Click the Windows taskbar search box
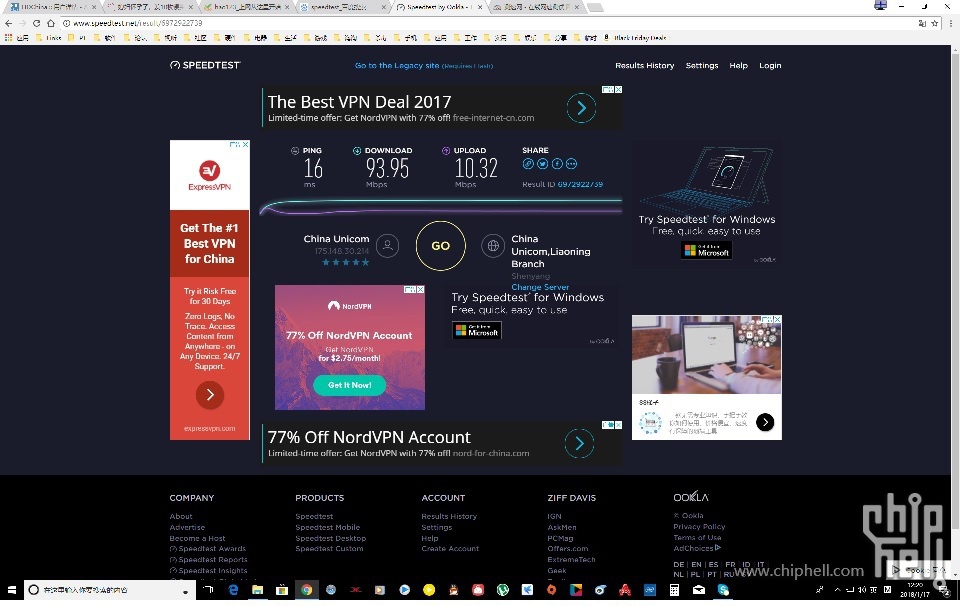The width and height of the screenshot is (960, 606). point(110,590)
